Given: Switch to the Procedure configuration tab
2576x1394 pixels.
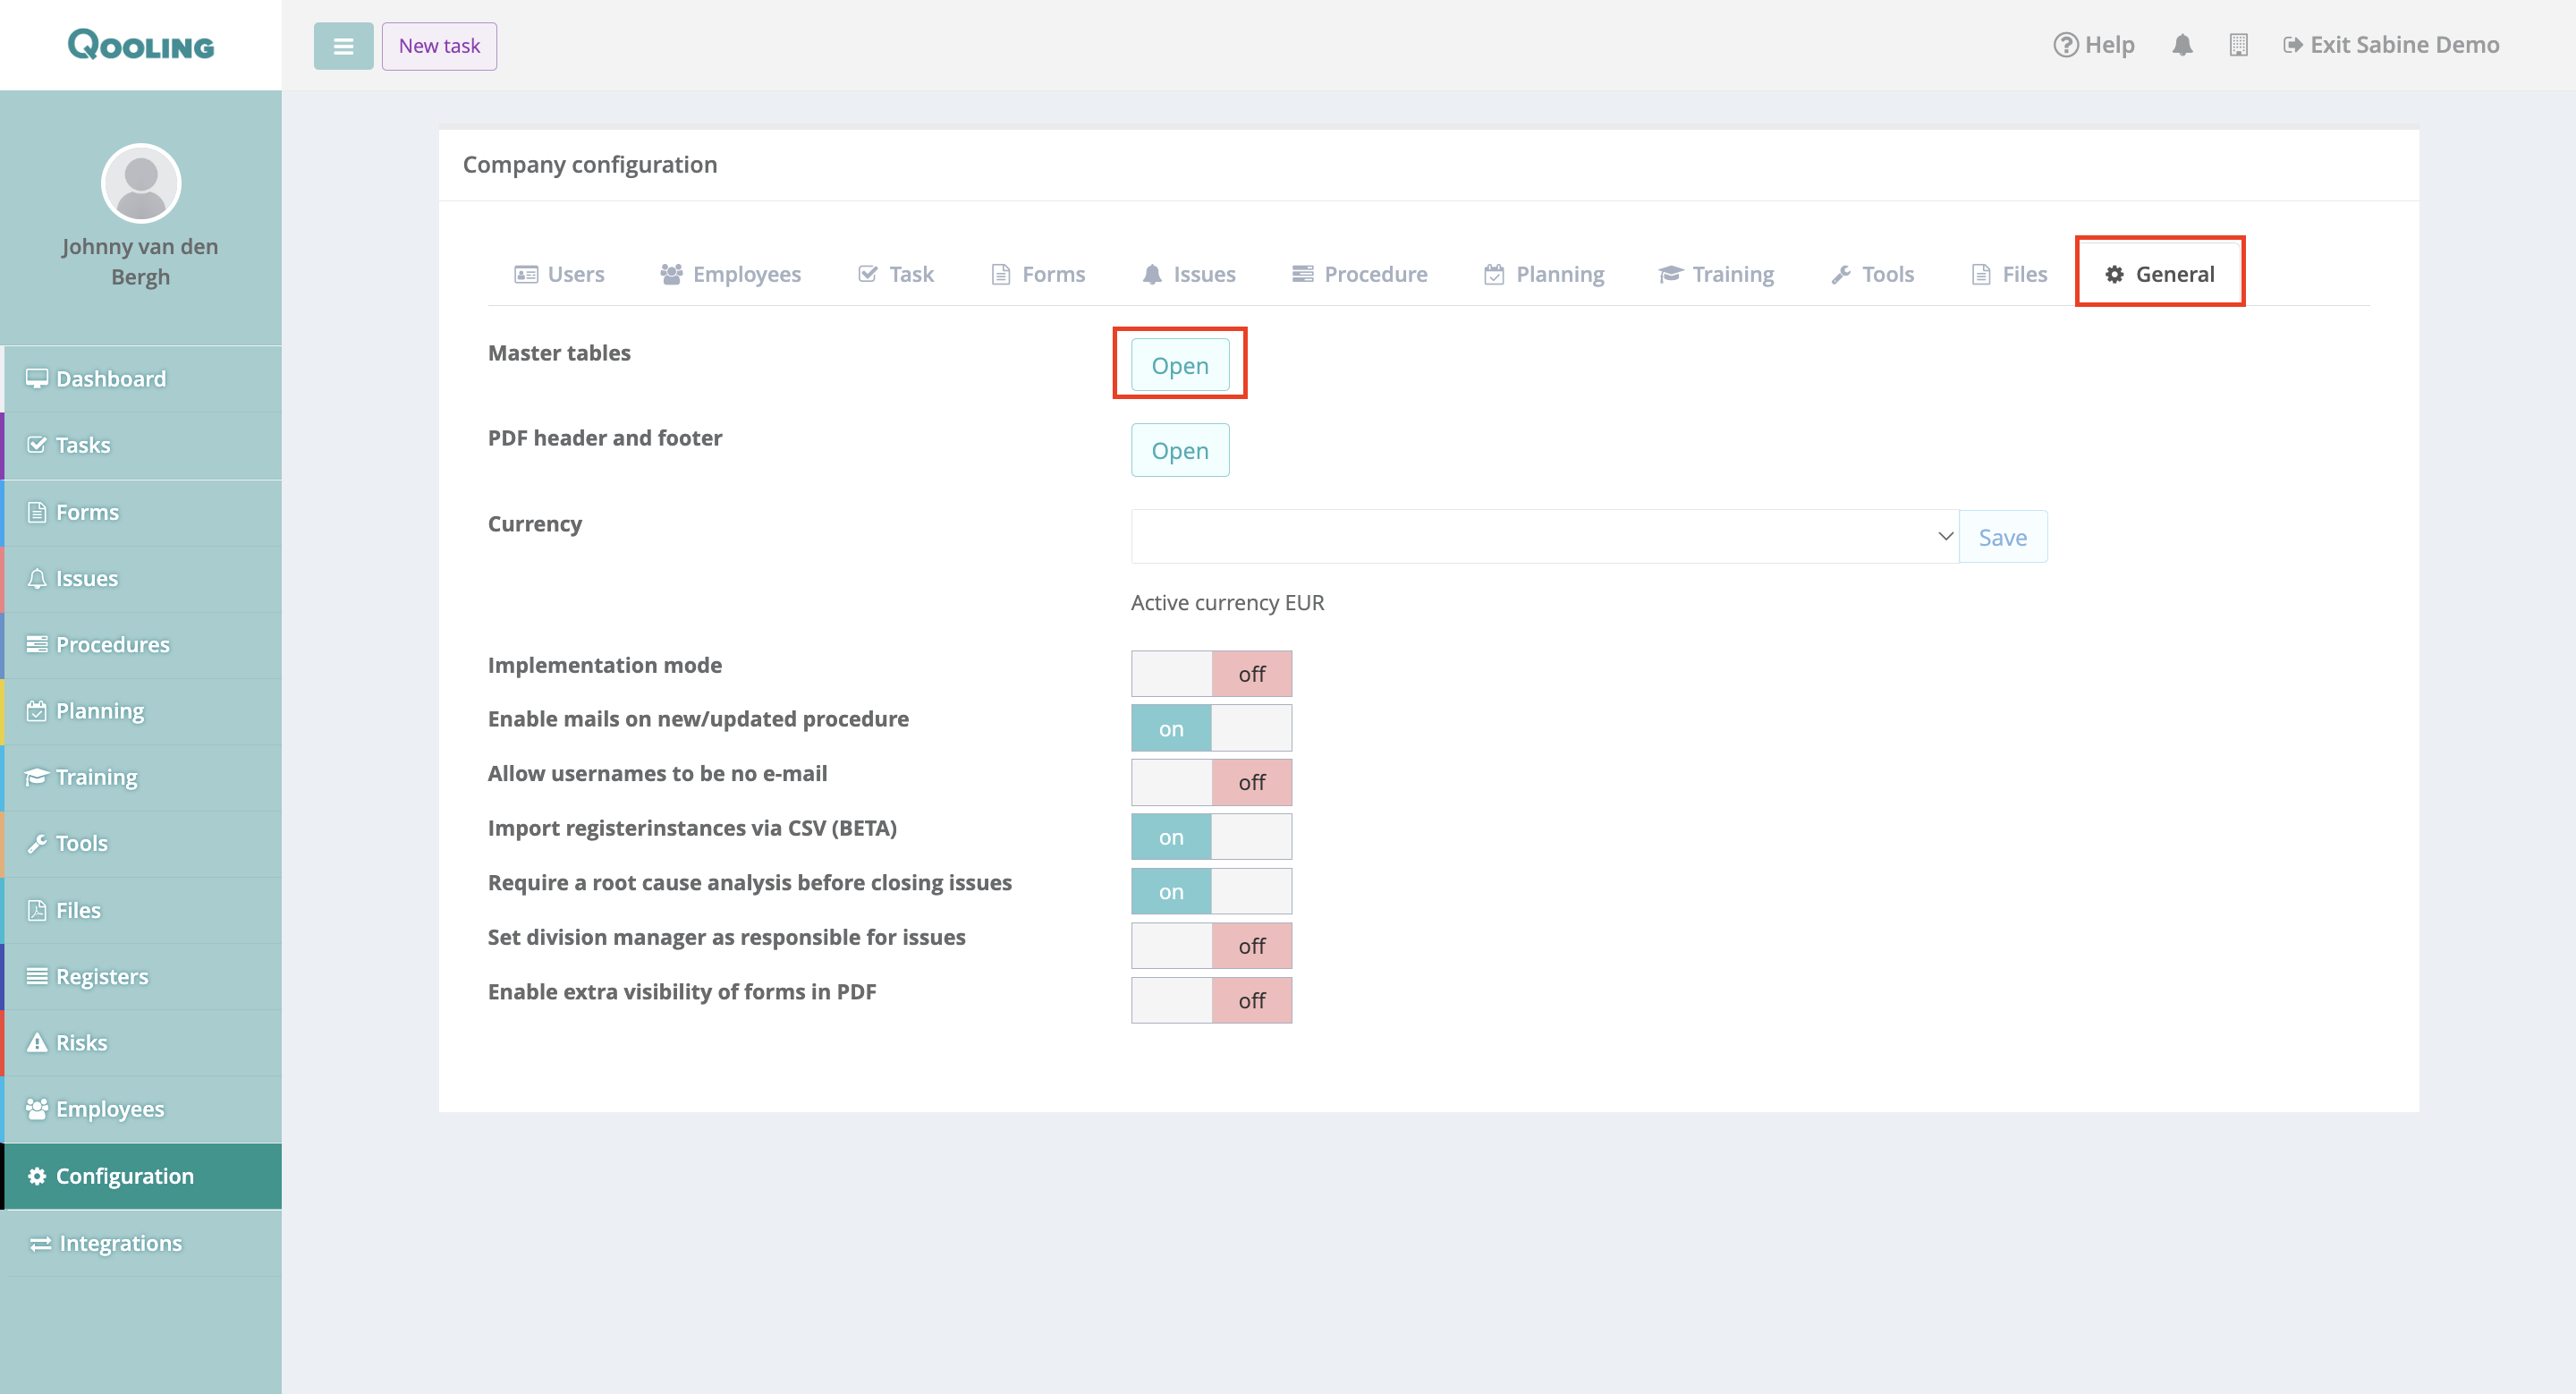Looking at the screenshot, I should (1359, 274).
